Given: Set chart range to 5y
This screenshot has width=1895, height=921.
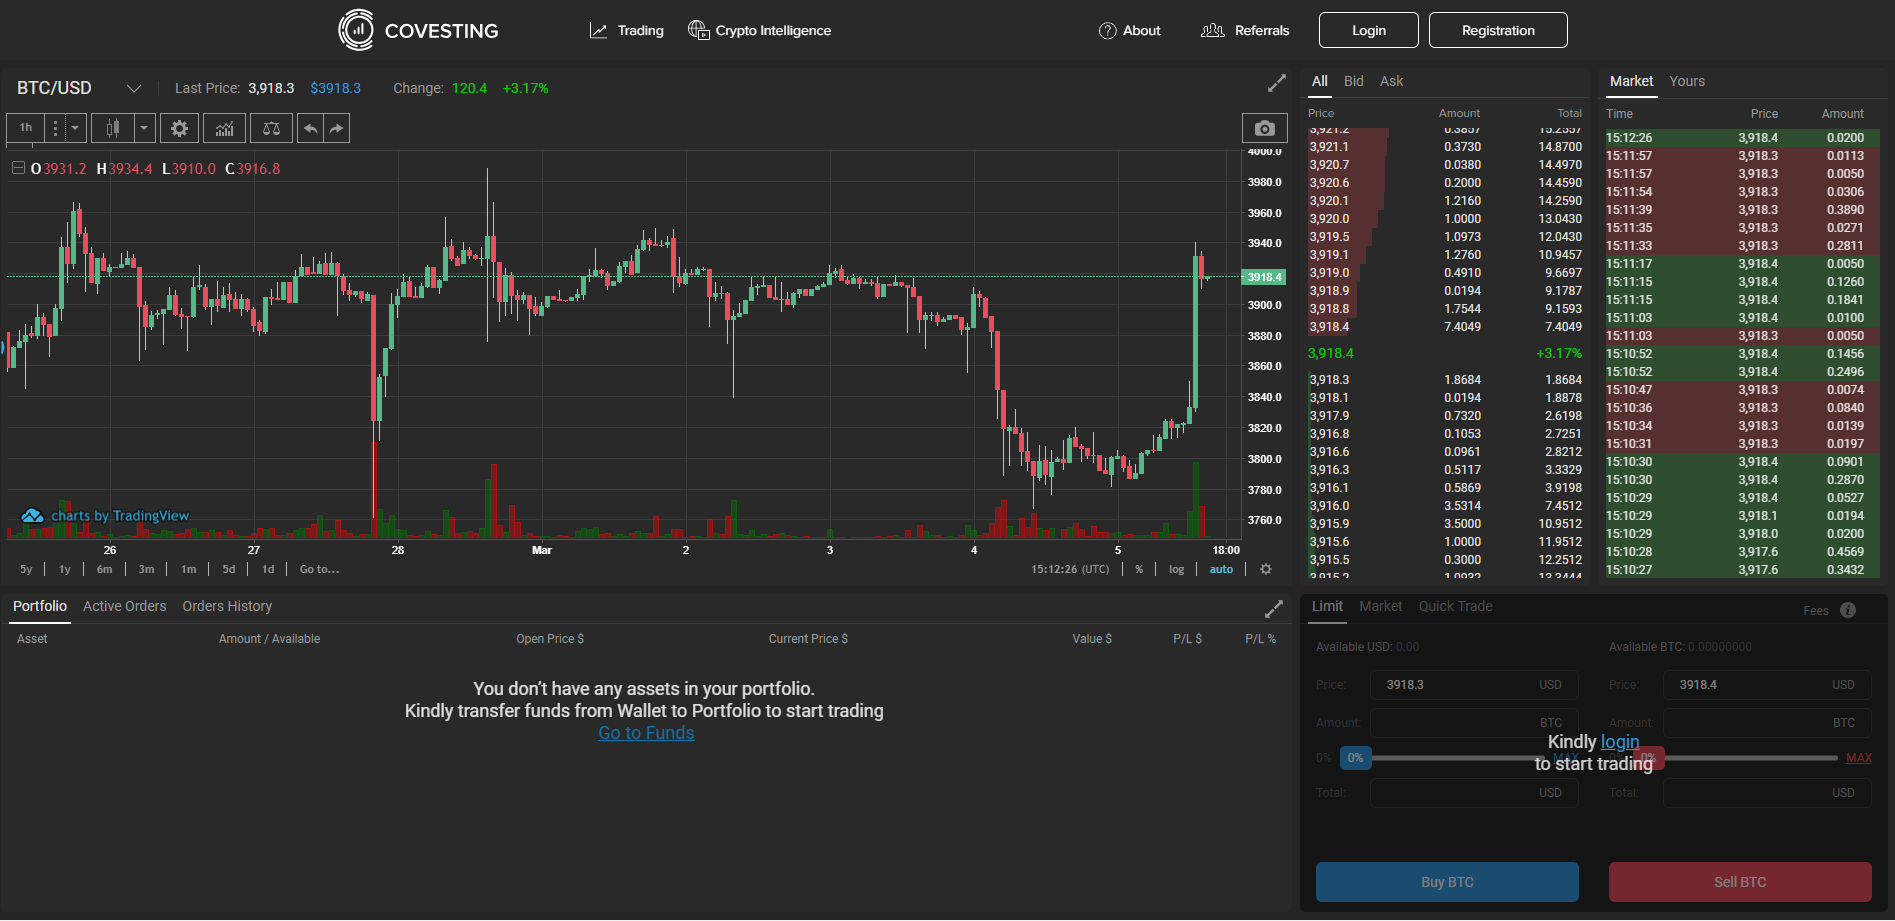Looking at the screenshot, I should coord(26,569).
